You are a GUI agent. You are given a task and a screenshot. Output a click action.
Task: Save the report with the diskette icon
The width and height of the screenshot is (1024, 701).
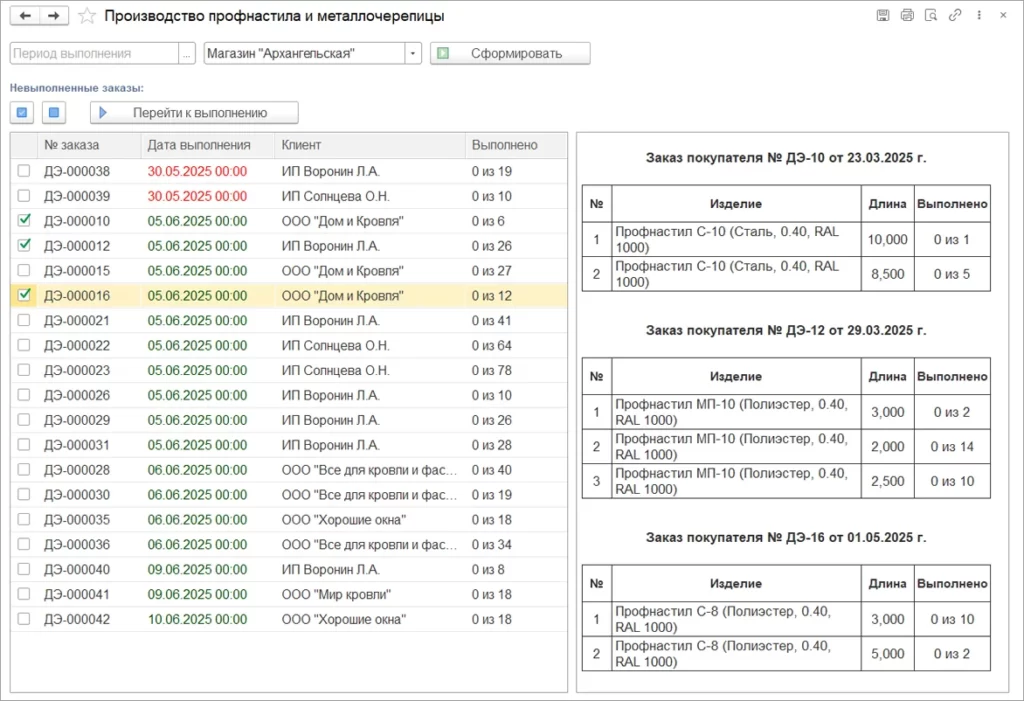click(x=883, y=15)
